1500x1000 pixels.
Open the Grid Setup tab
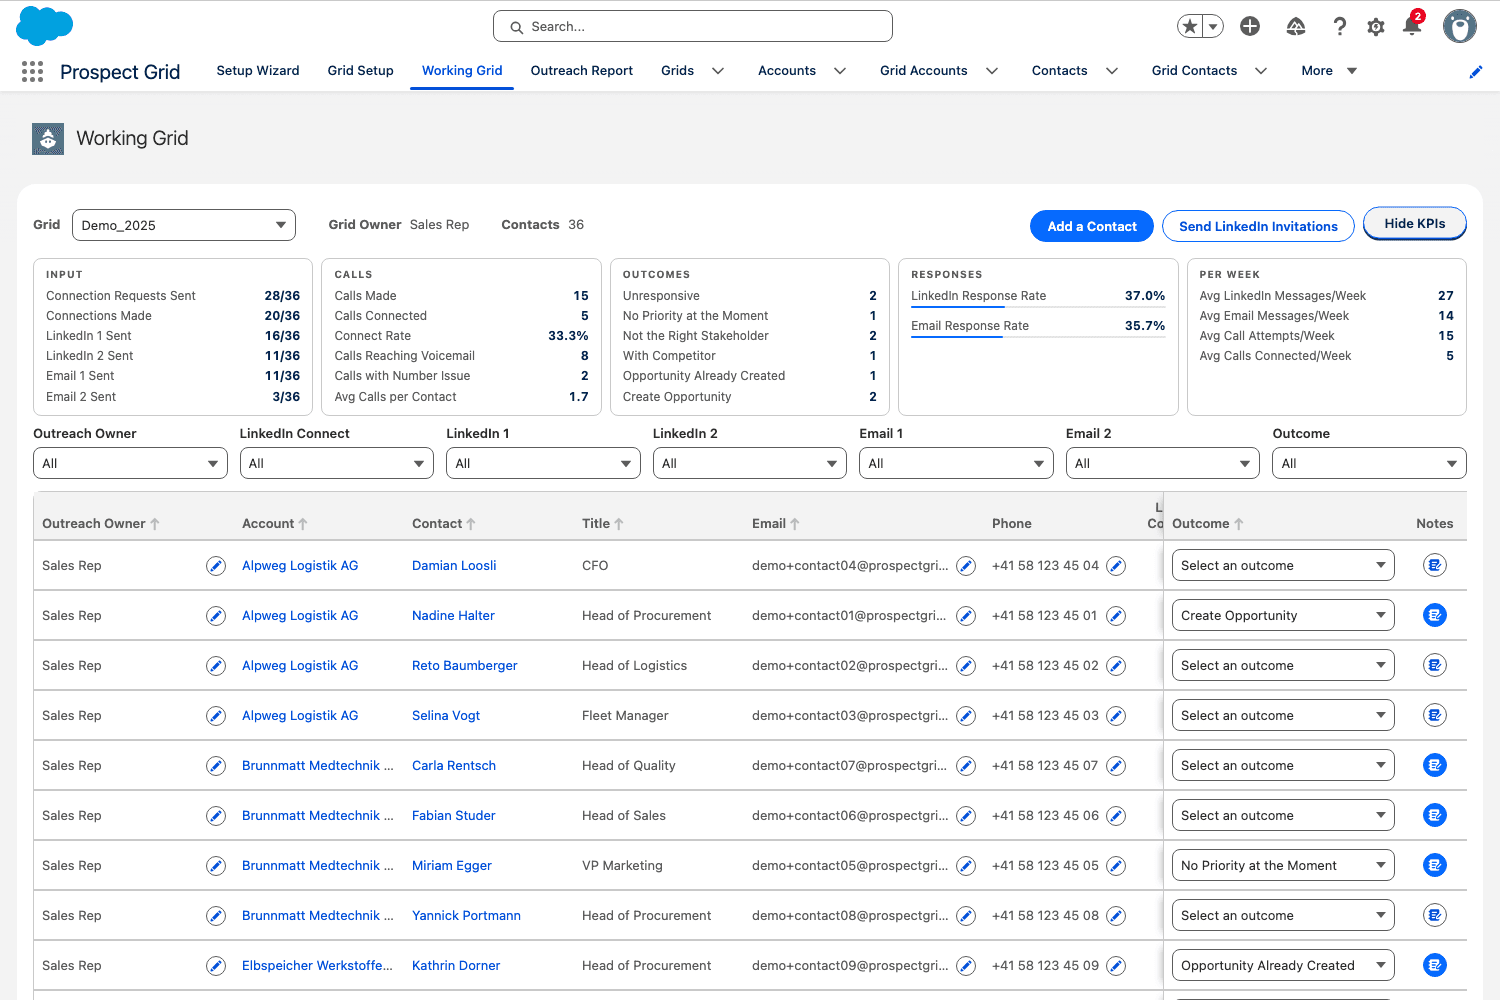pos(360,71)
